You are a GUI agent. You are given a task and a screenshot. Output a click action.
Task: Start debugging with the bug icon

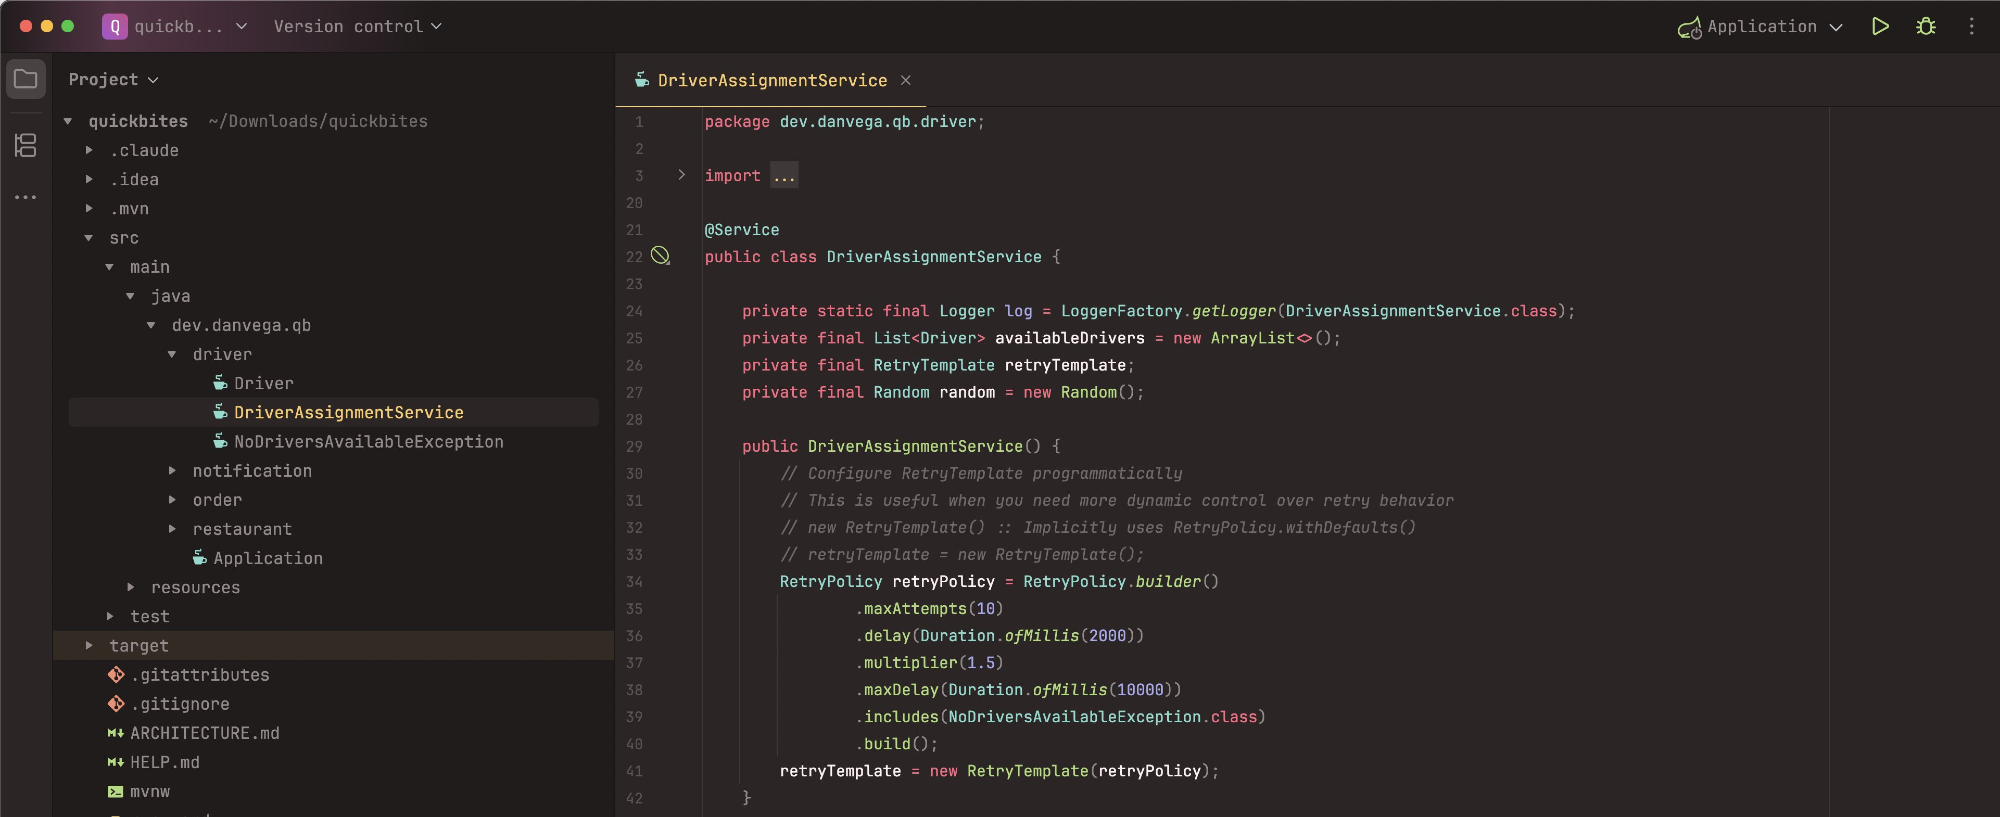click(x=1925, y=27)
